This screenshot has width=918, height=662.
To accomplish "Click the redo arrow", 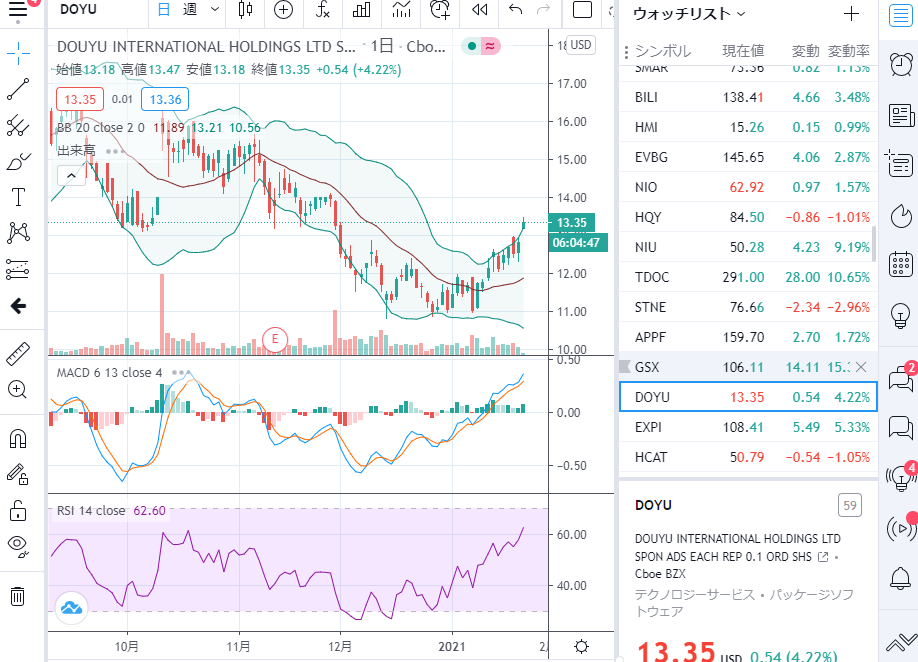I will [543, 9].
